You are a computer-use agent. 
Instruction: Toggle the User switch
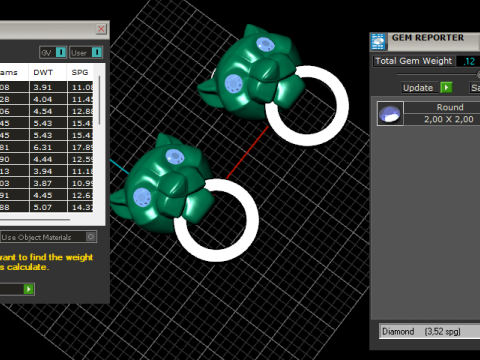(97, 52)
